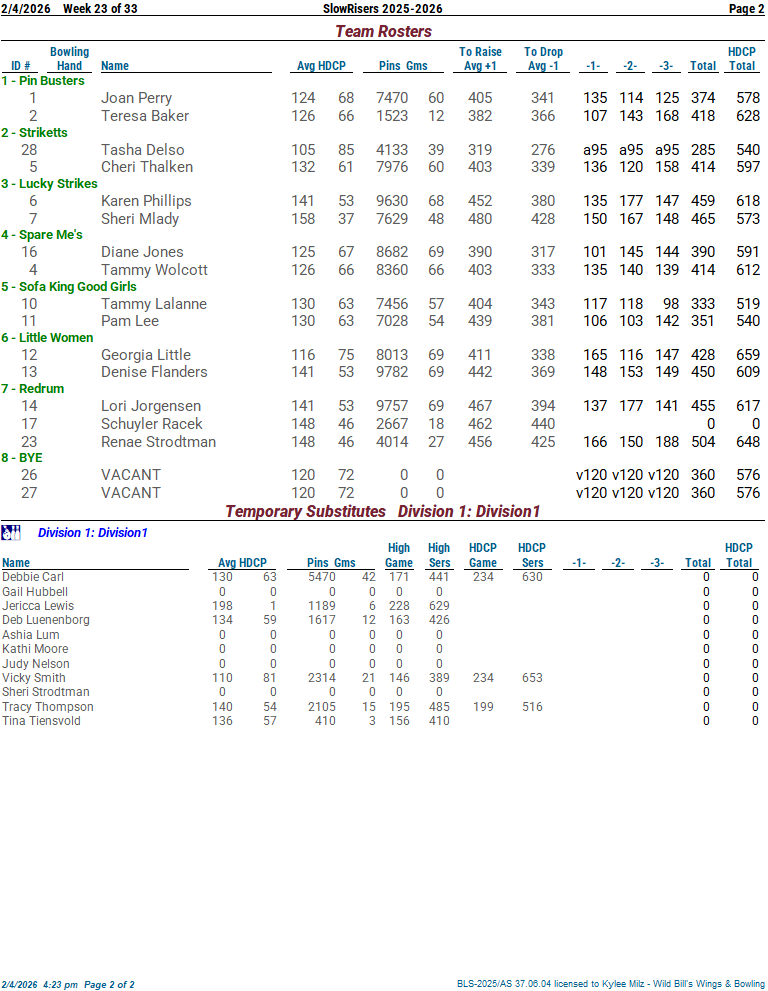Click the name Cheri Thalken
Image resolution: width=768 pixels, height=991 pixels.
coord(147,167)
